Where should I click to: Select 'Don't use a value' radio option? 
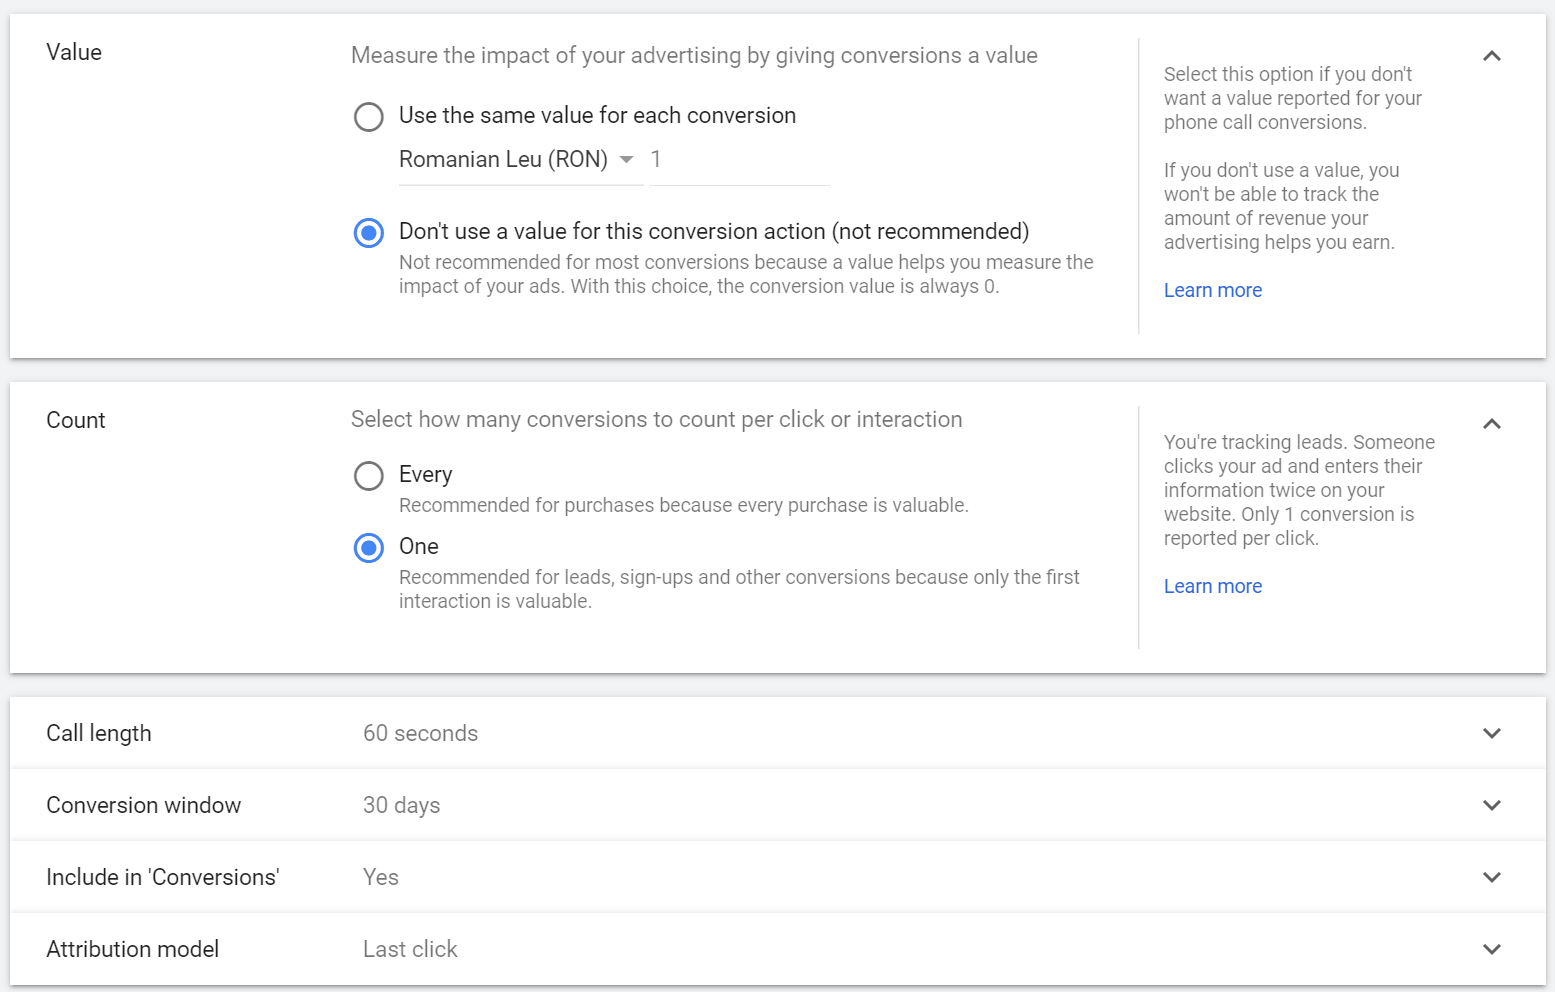click(369, 233)
